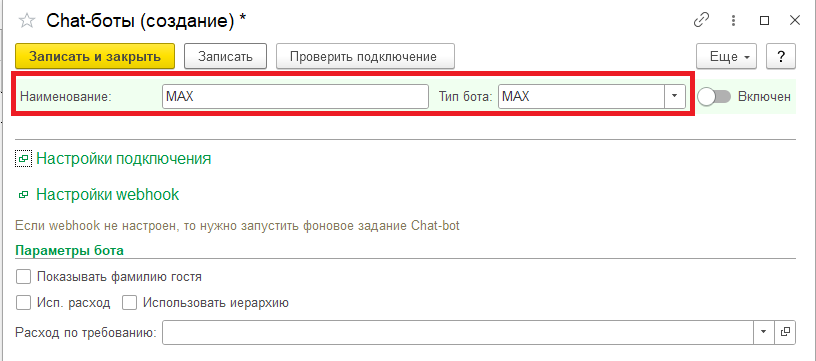The height and width of the screenshot is (361, 816).
Task: Open help with the question mark button
Action: (781, 56)
